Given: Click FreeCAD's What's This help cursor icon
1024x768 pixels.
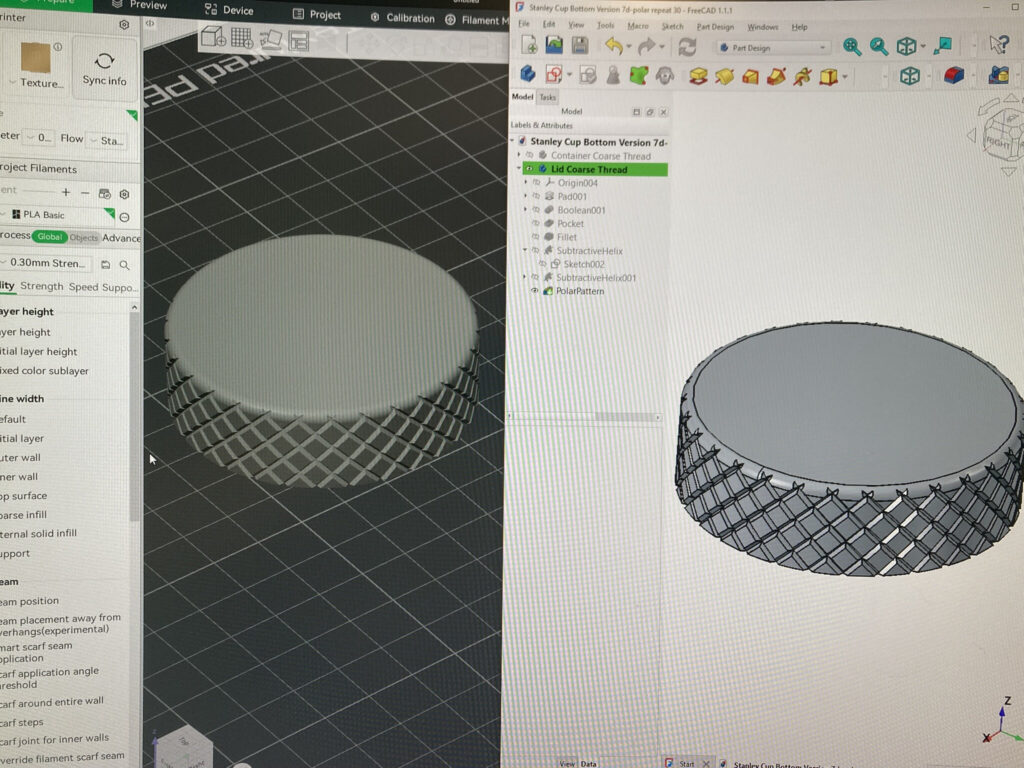Looking at the screenshot, I should point(999,45).
